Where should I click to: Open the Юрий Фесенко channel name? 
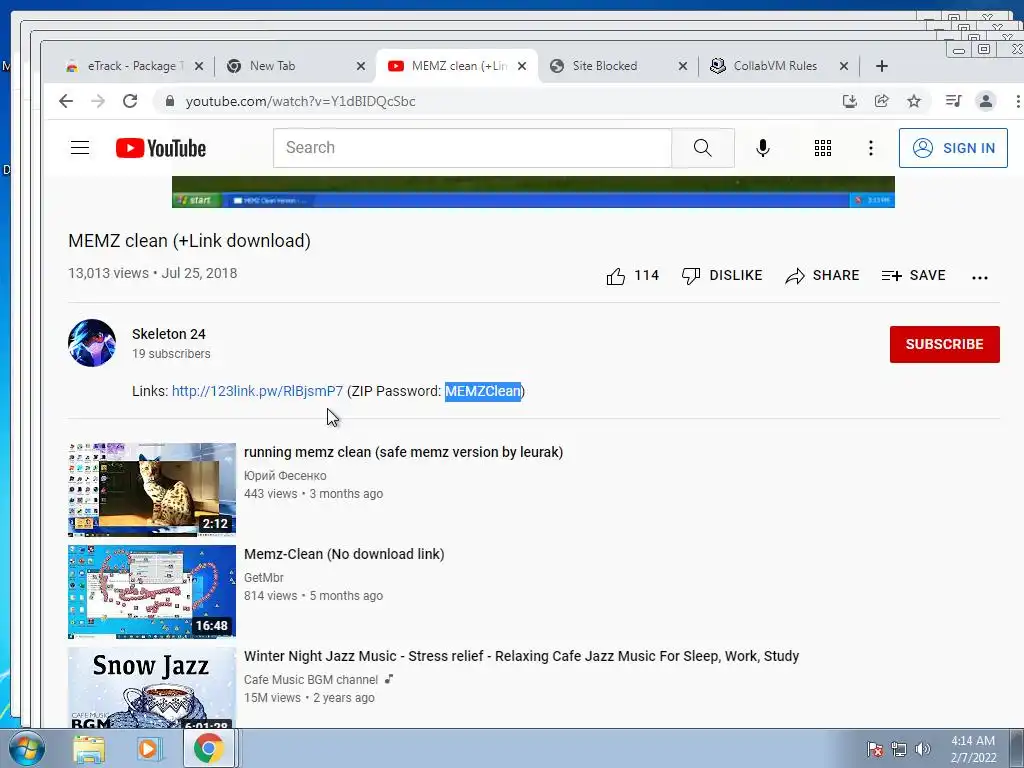click(285, 475)
